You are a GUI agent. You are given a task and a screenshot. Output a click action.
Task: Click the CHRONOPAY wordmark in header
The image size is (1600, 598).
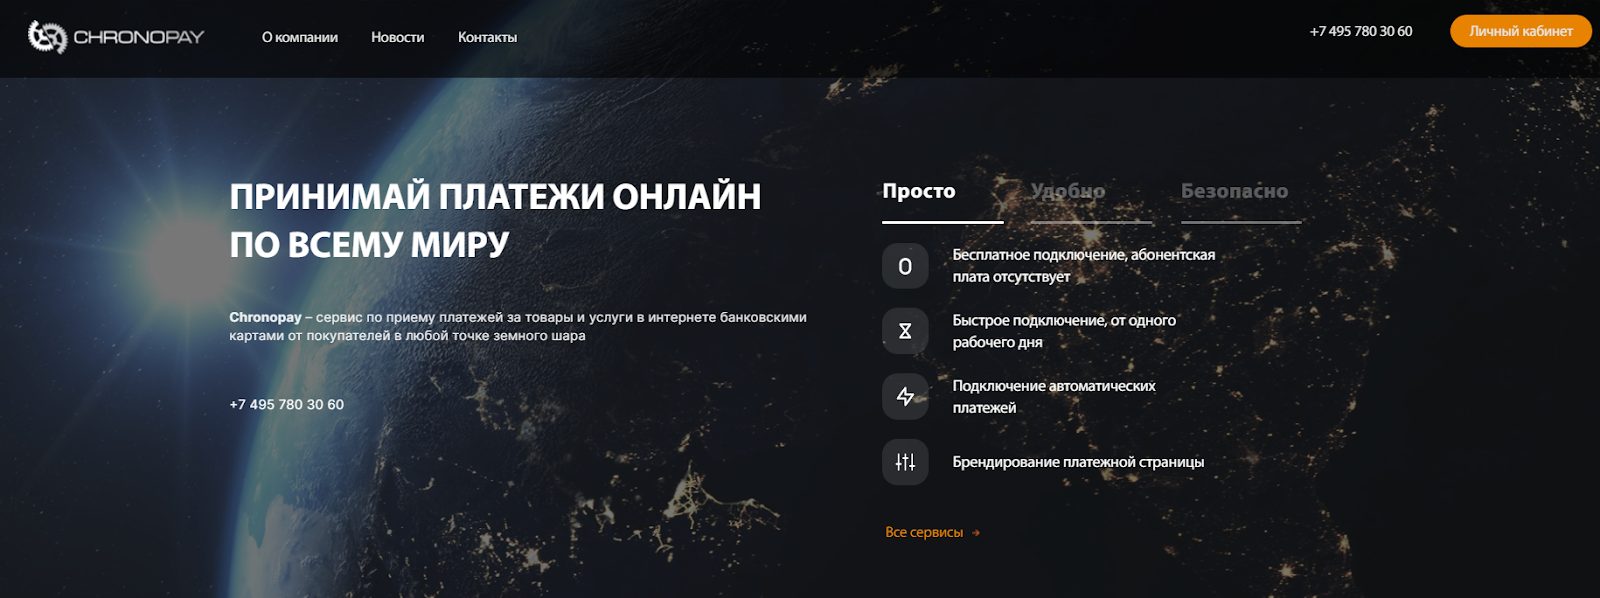point(139,37)
